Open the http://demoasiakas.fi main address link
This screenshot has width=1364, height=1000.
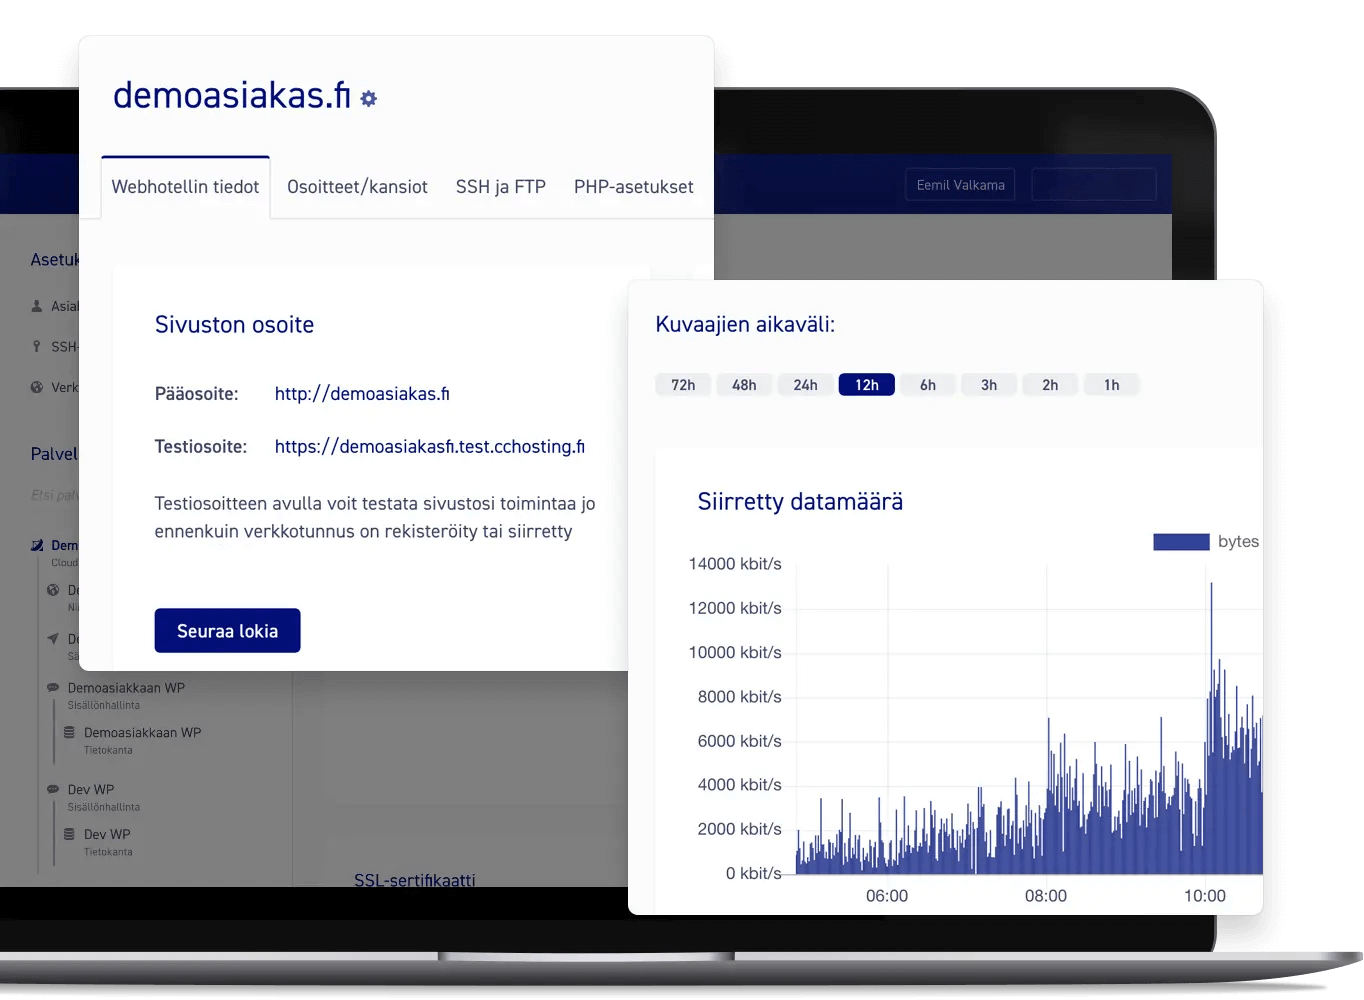(362, 394)
